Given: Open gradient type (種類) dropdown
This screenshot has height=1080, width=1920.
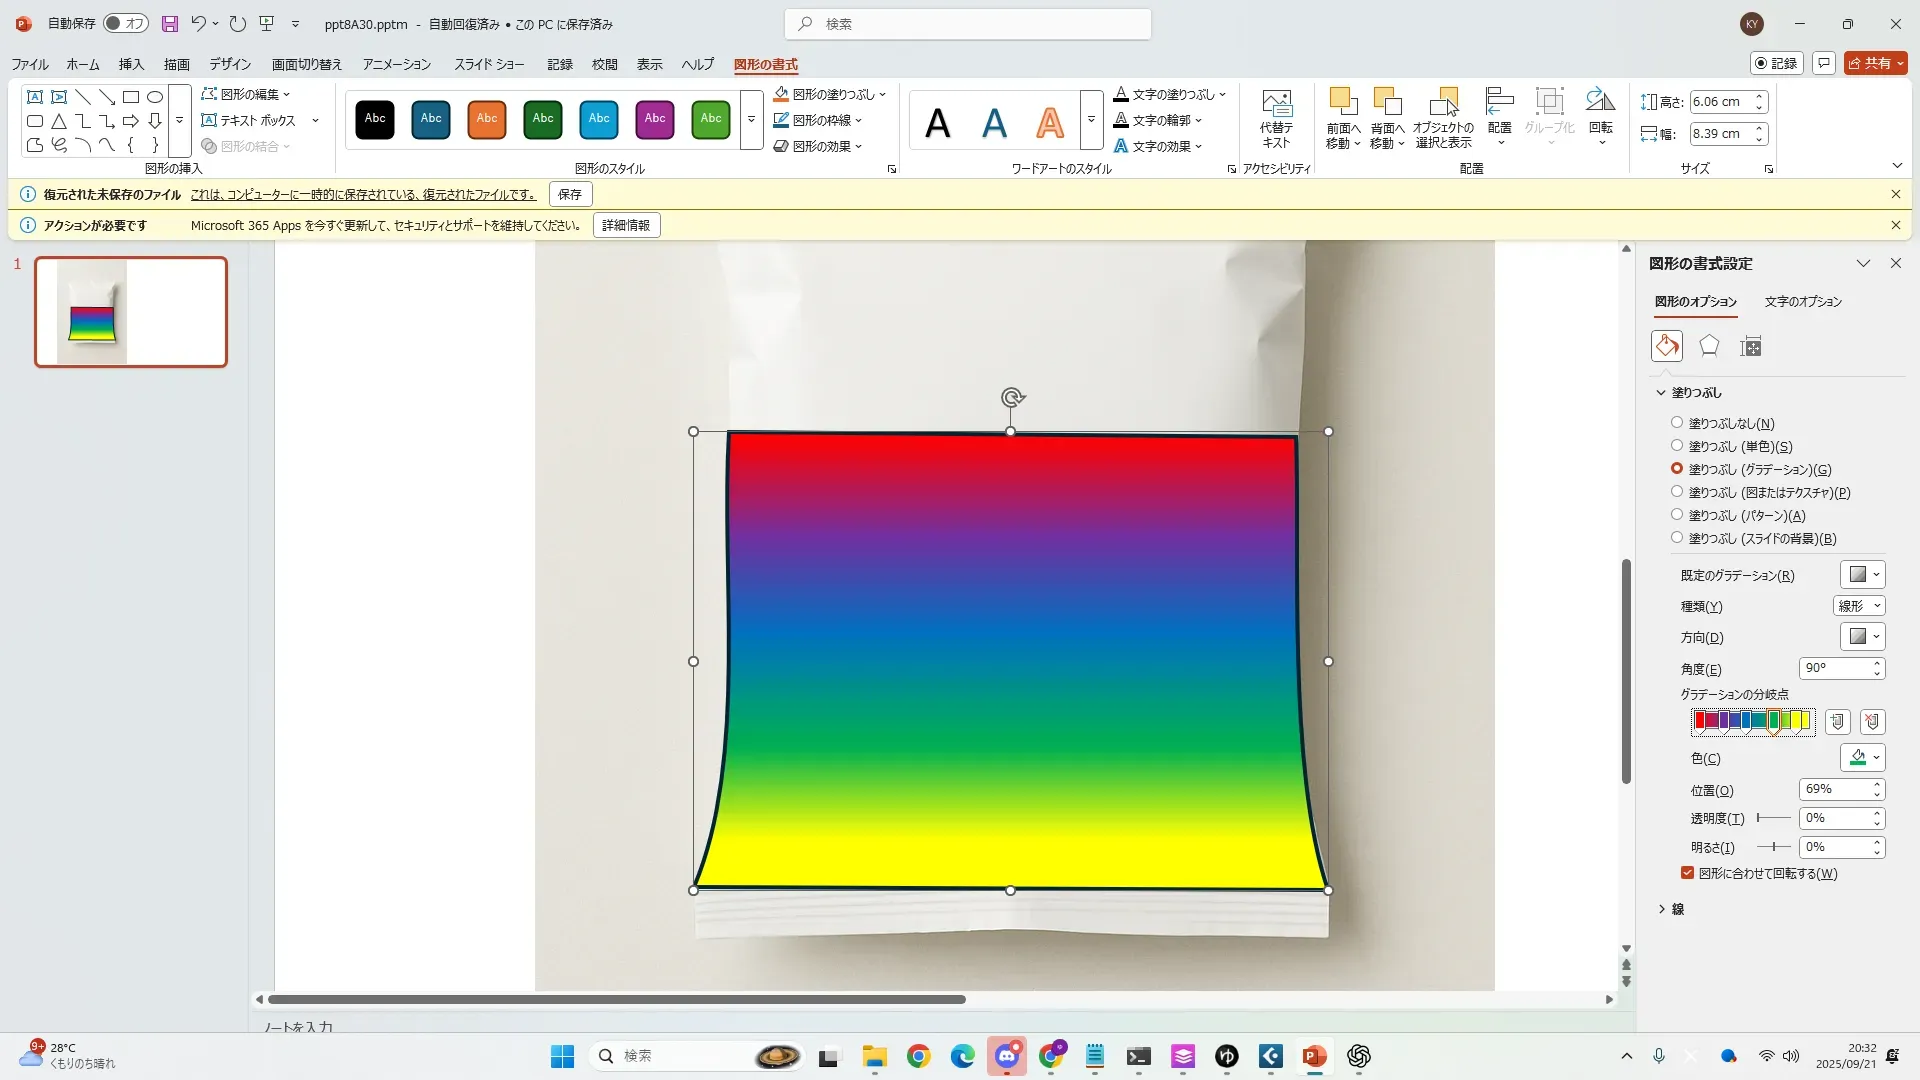Looking at the screenshot, I should (1859, 606).
